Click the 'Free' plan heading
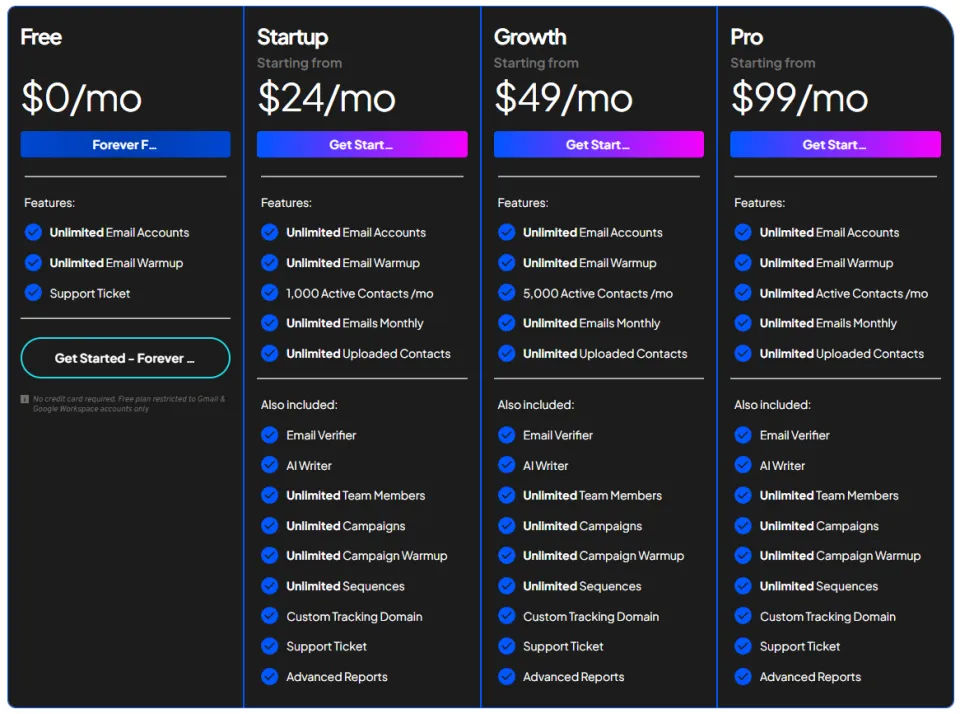The height and width of the screenshot is (714, 960). pyautogui.click(x=41, y=37)
